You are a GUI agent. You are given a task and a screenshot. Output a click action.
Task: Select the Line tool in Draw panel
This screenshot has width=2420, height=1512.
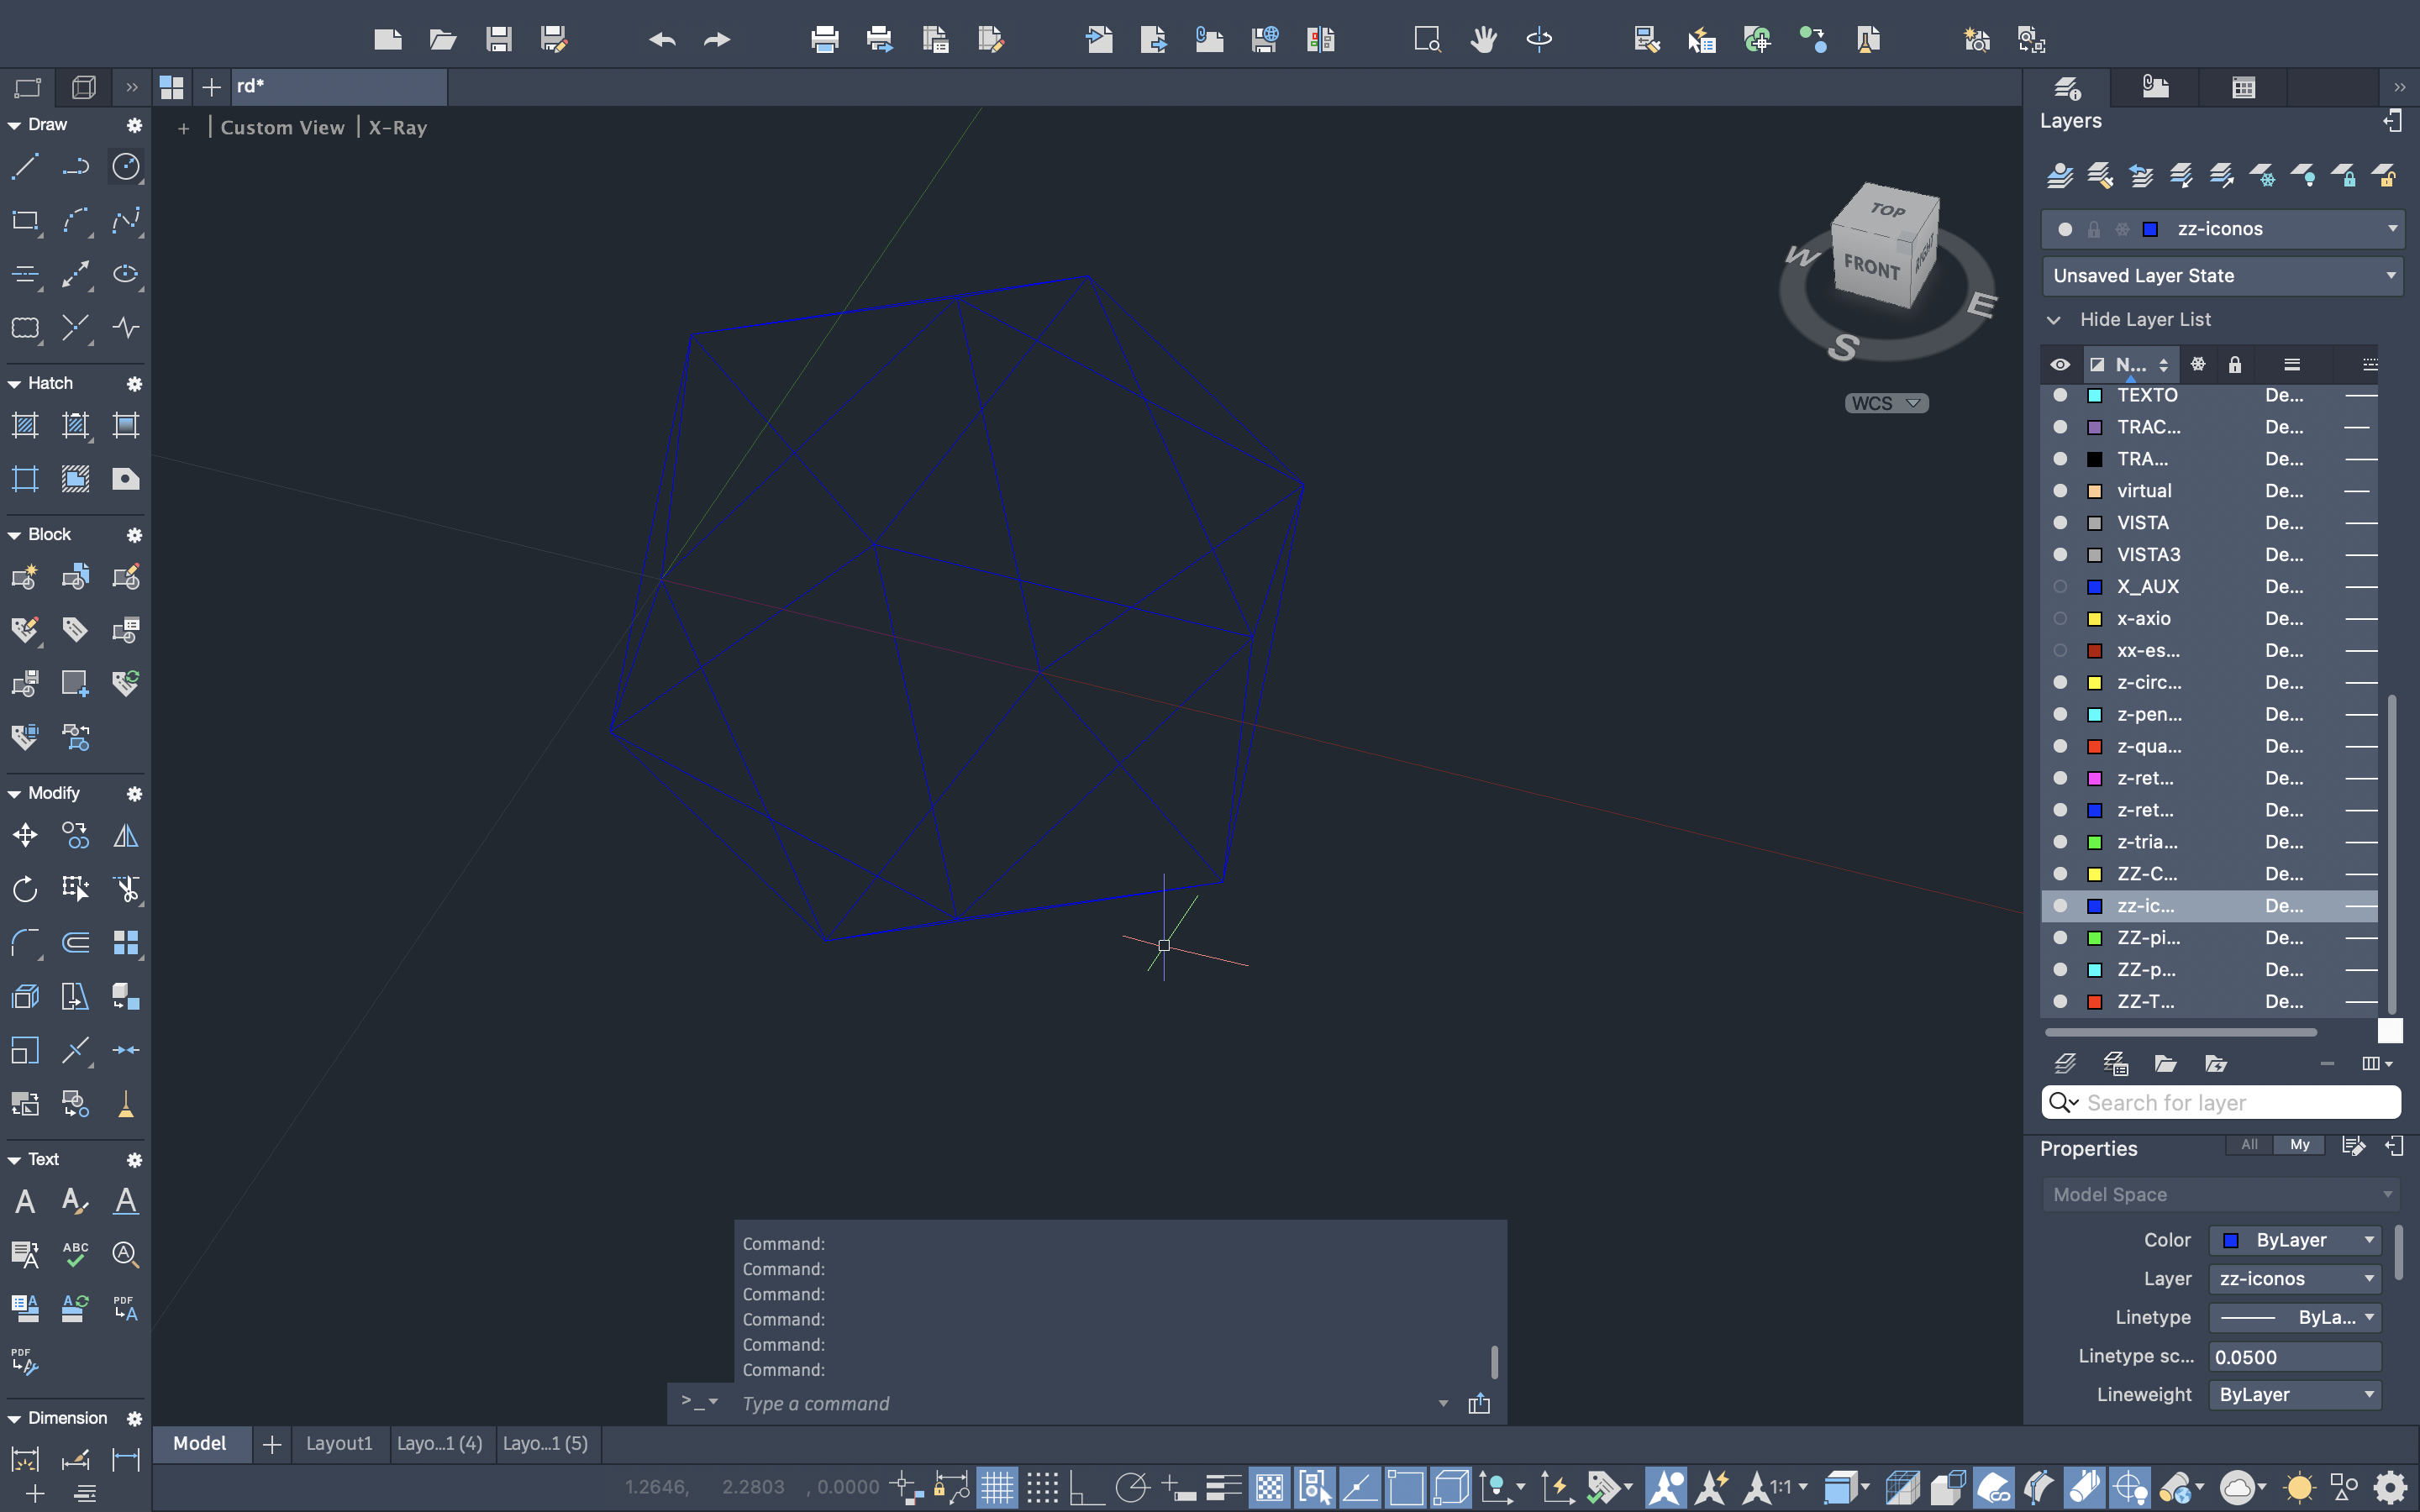tap(25, 166)
